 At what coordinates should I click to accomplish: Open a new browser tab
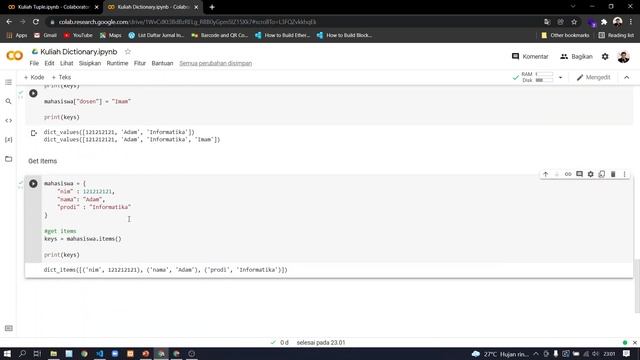tap(212, 7)
